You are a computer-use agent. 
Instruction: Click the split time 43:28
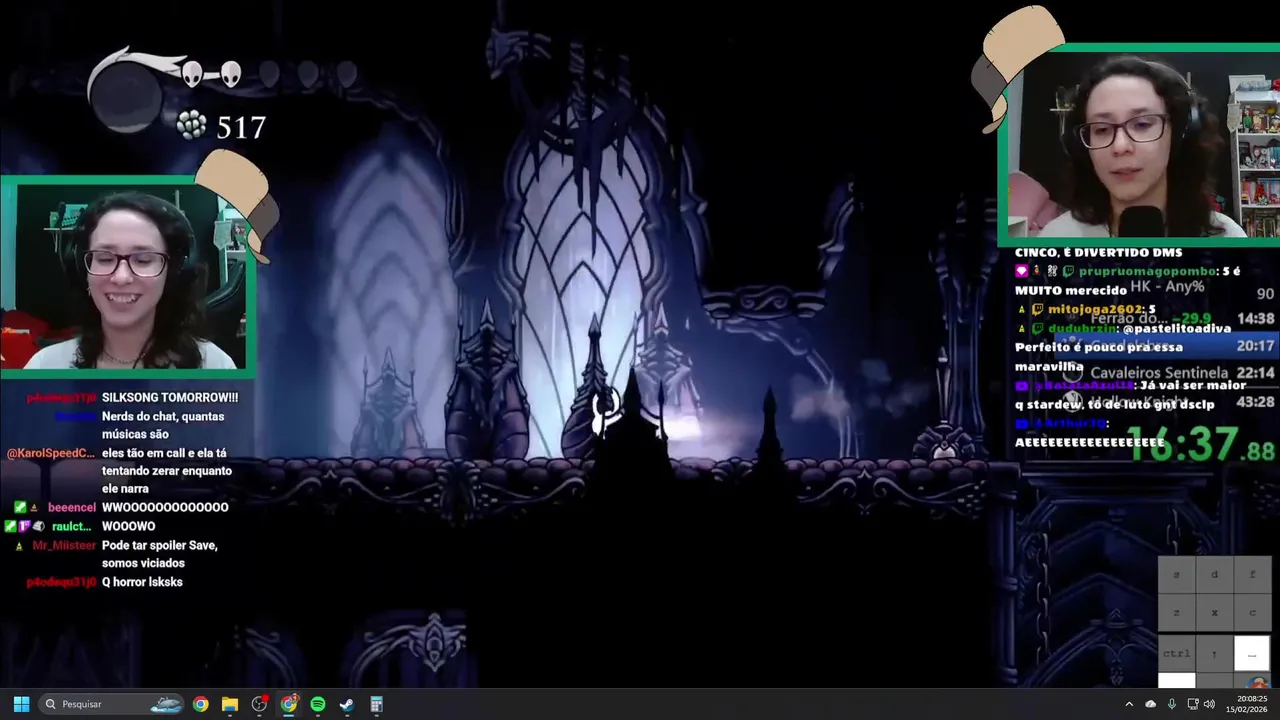pyautogui.click(x=1255, y=402)
